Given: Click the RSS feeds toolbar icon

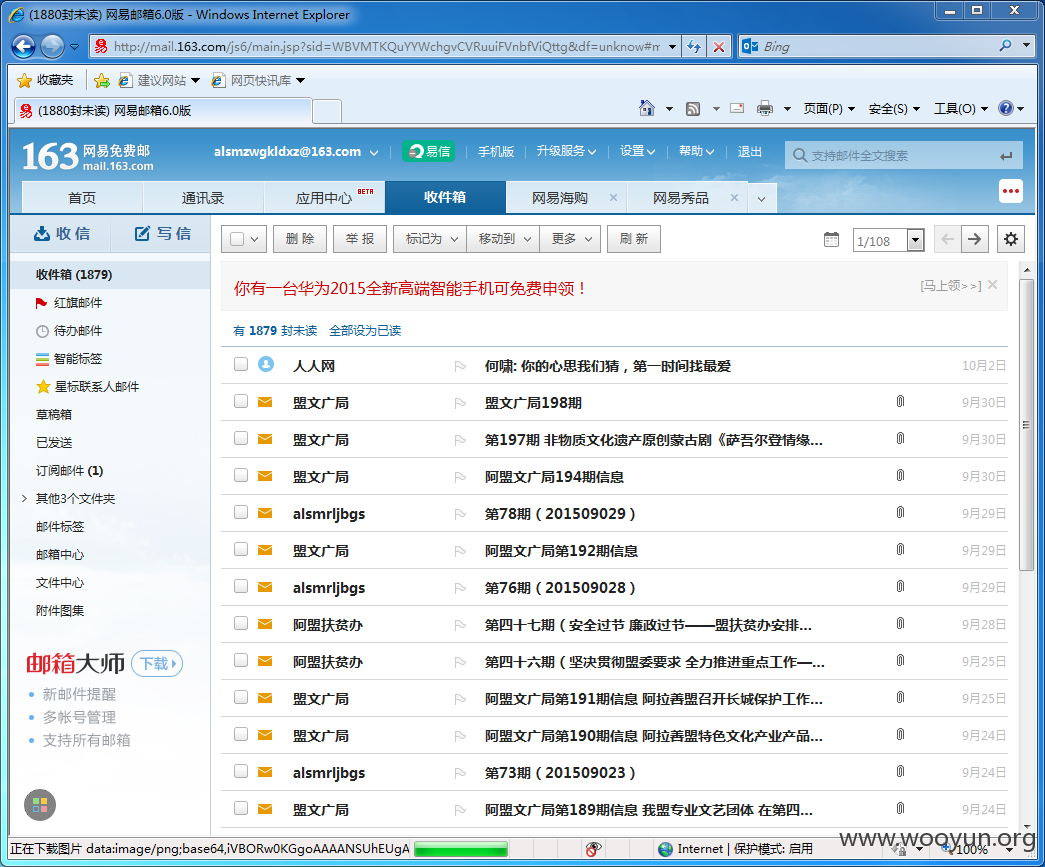Looking at the screenshot, I should pos(693,109).
